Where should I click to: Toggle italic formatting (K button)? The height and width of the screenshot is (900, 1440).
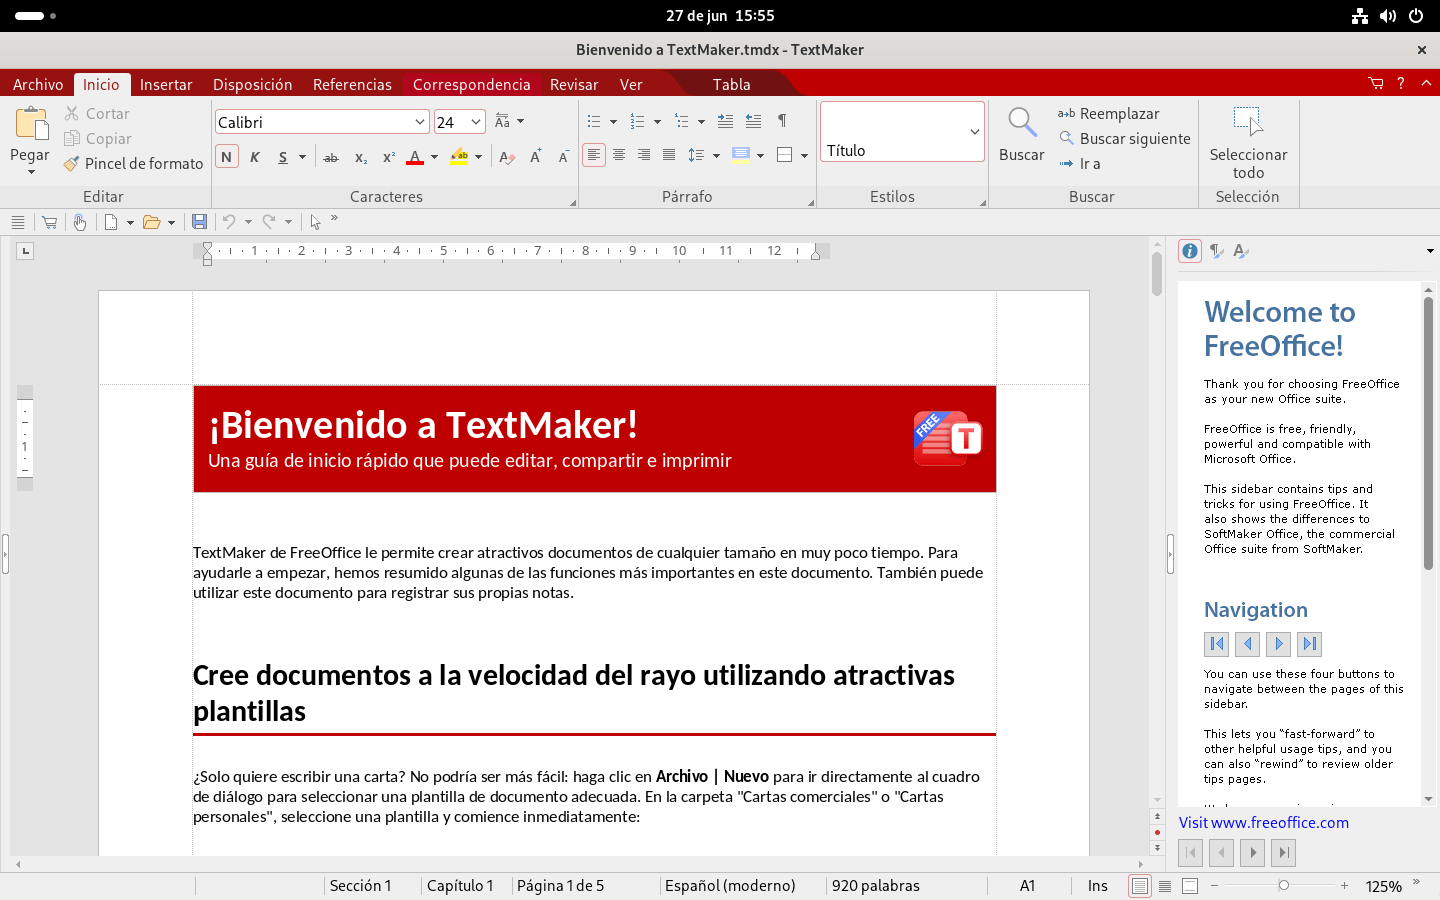[x=255, y=157]
